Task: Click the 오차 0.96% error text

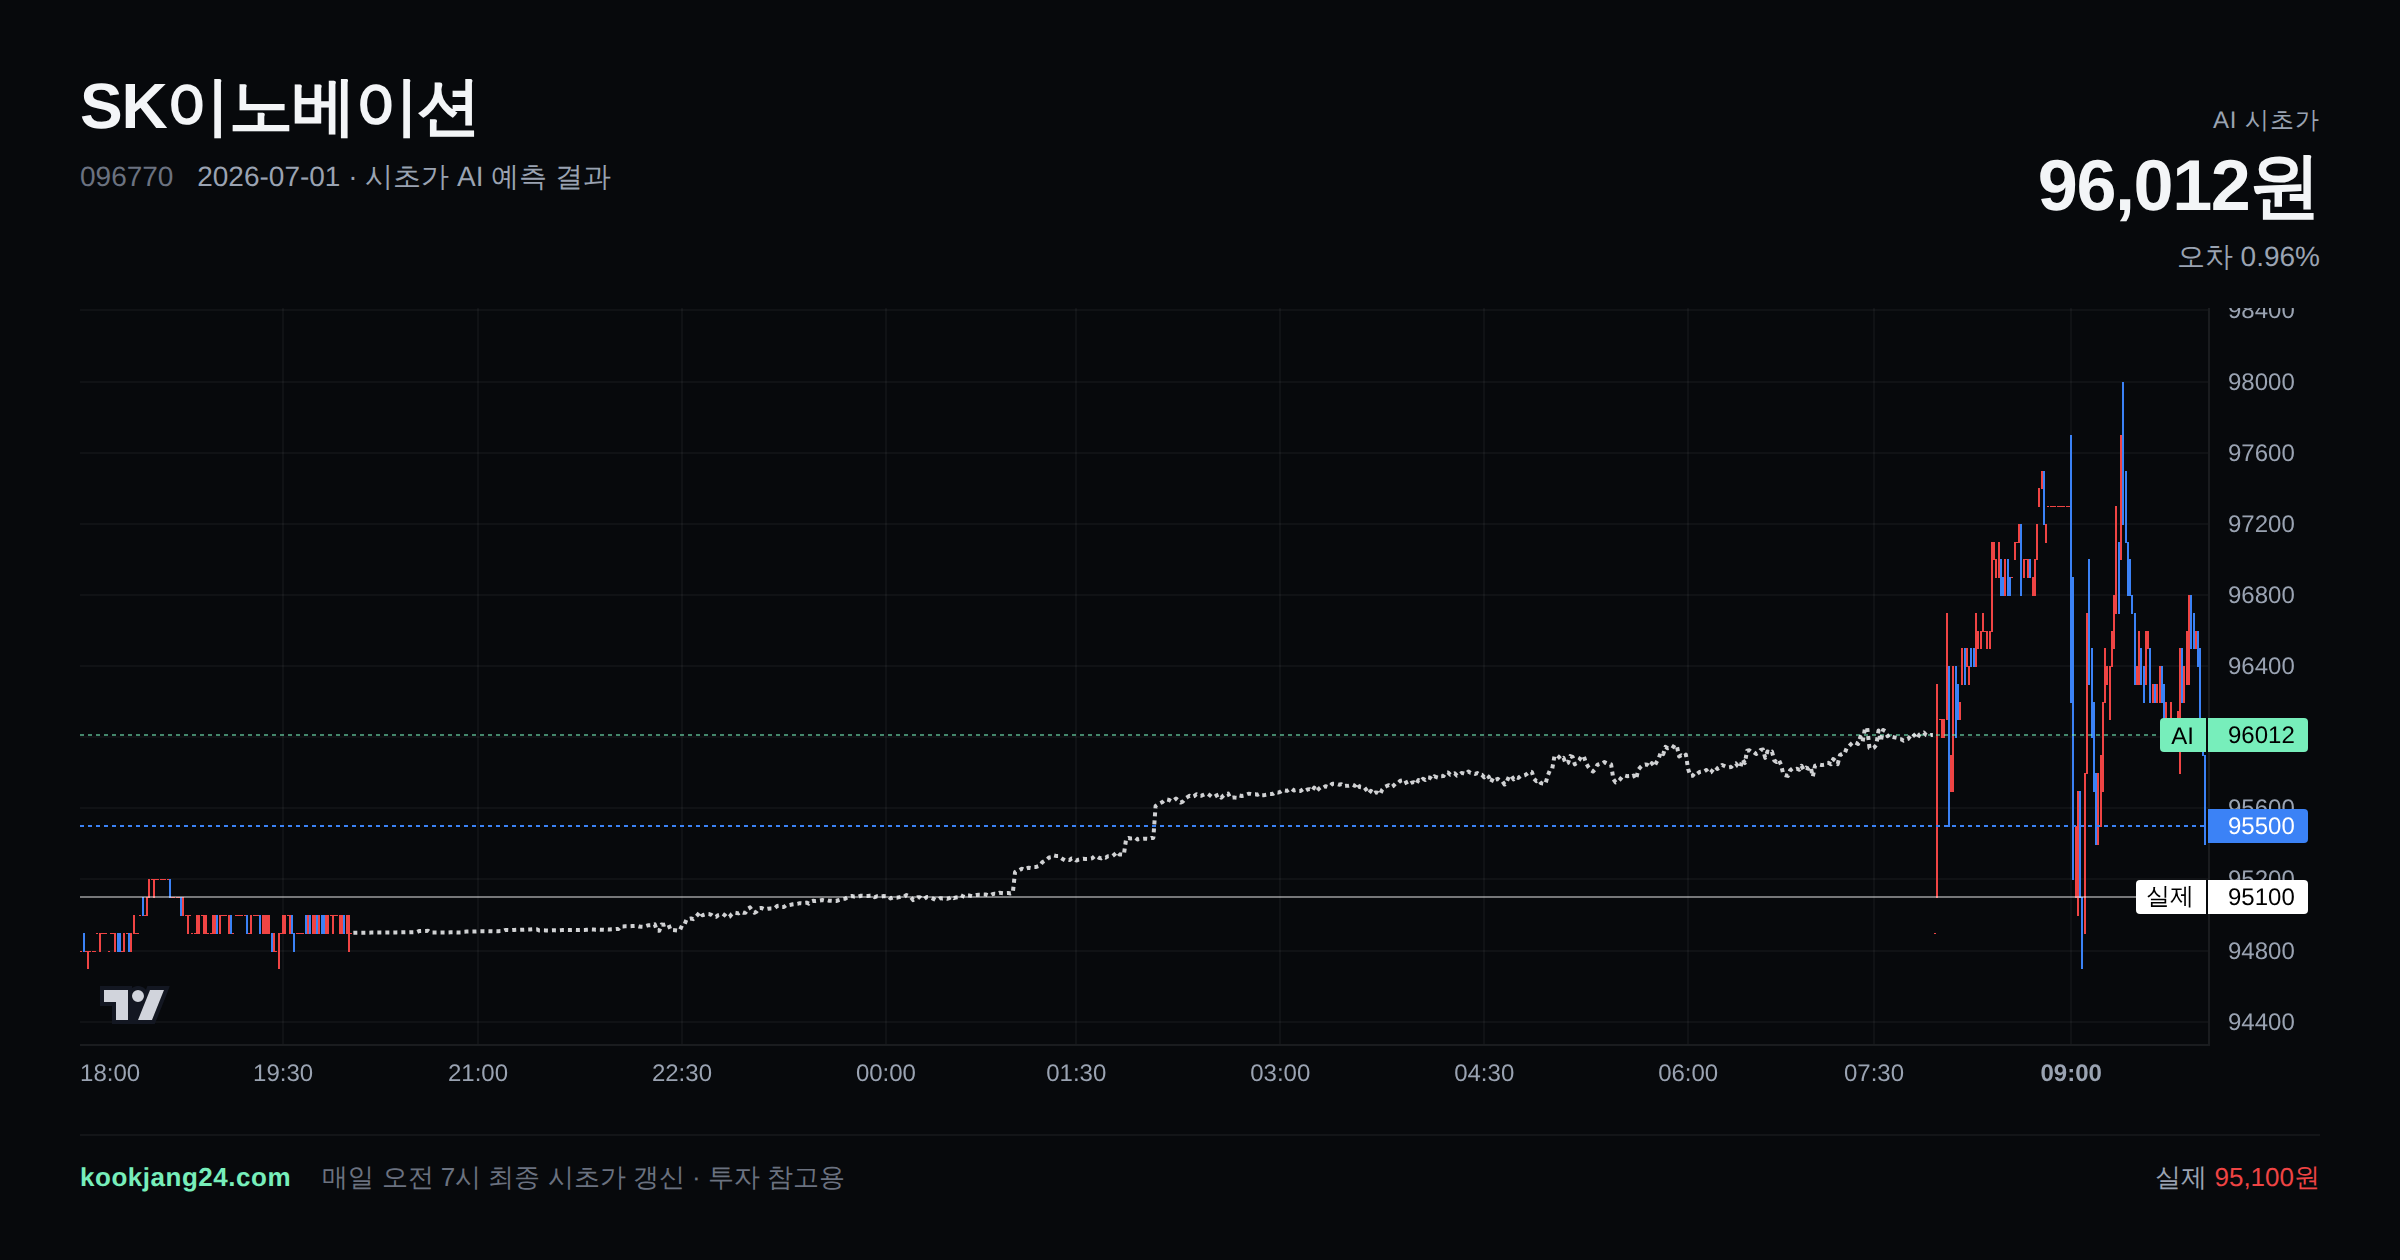Action: click(2248, 257)
